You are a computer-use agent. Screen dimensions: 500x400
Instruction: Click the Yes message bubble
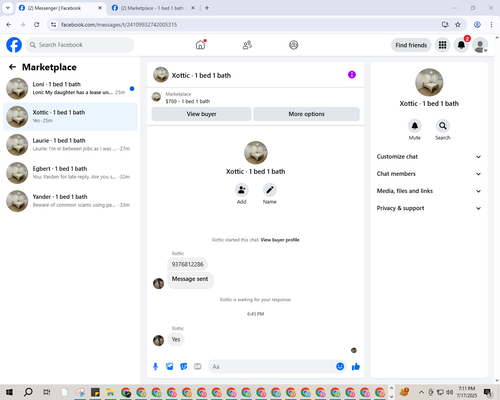[176, 339]
